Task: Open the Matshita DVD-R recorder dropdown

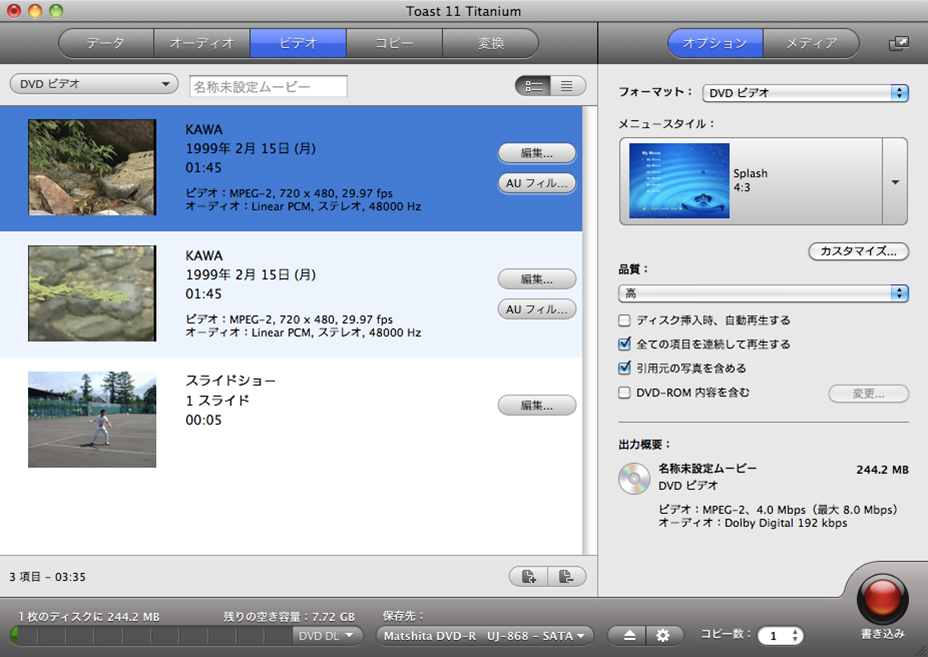Action: pyautogui.click(x=485, y=636)
